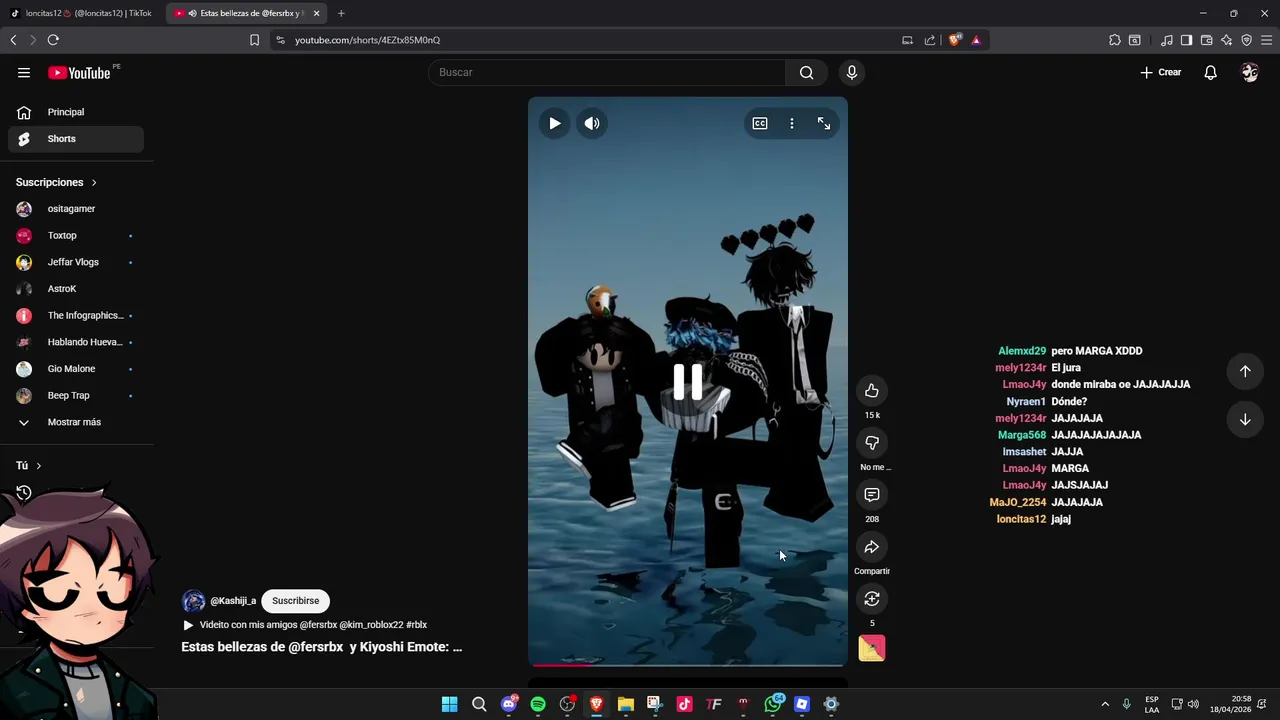Open The Infographics channel
Screen dimensions: 1280x720
(76, 316)
